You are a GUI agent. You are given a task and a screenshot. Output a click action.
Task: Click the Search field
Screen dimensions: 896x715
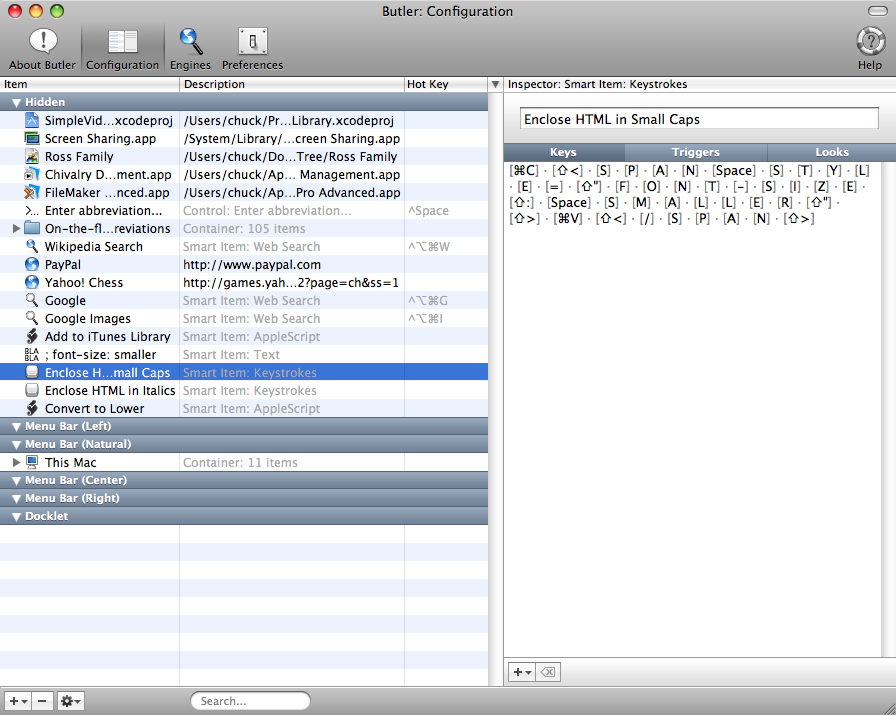tap(250, 701)
